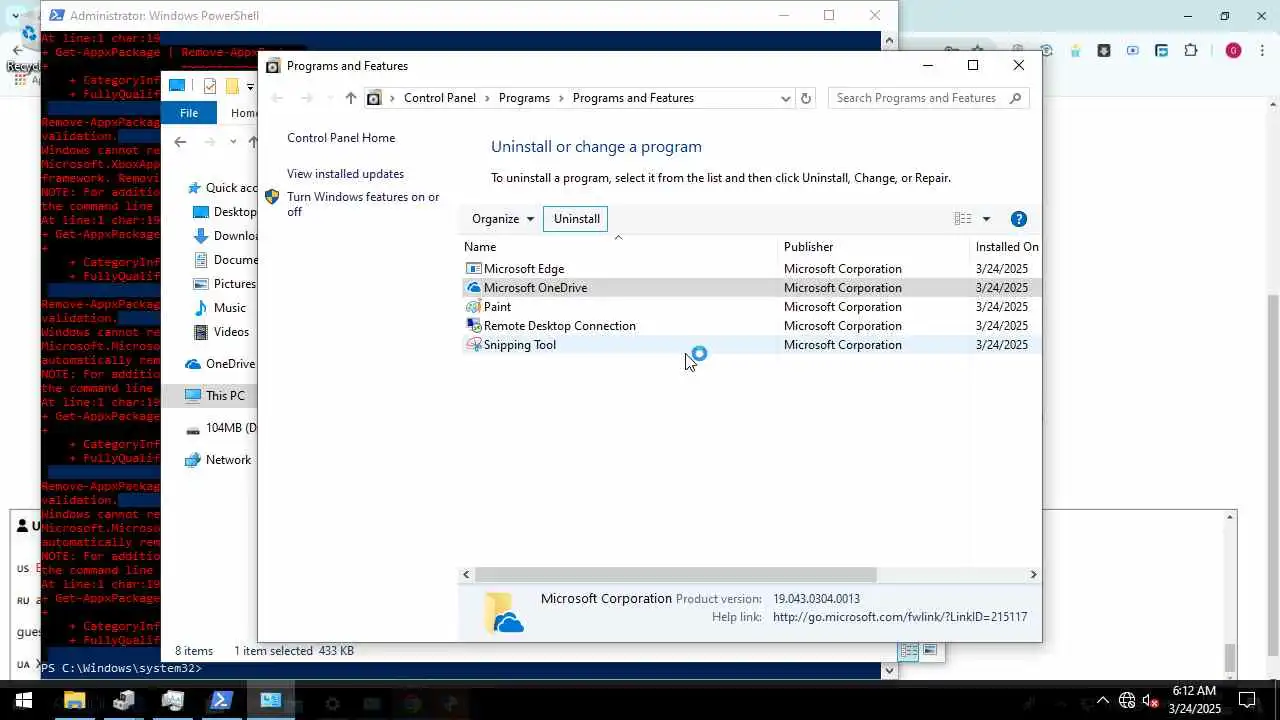Uninstall the selected program
Viewport: 1280px width, 720px height.
click(577, 219)
